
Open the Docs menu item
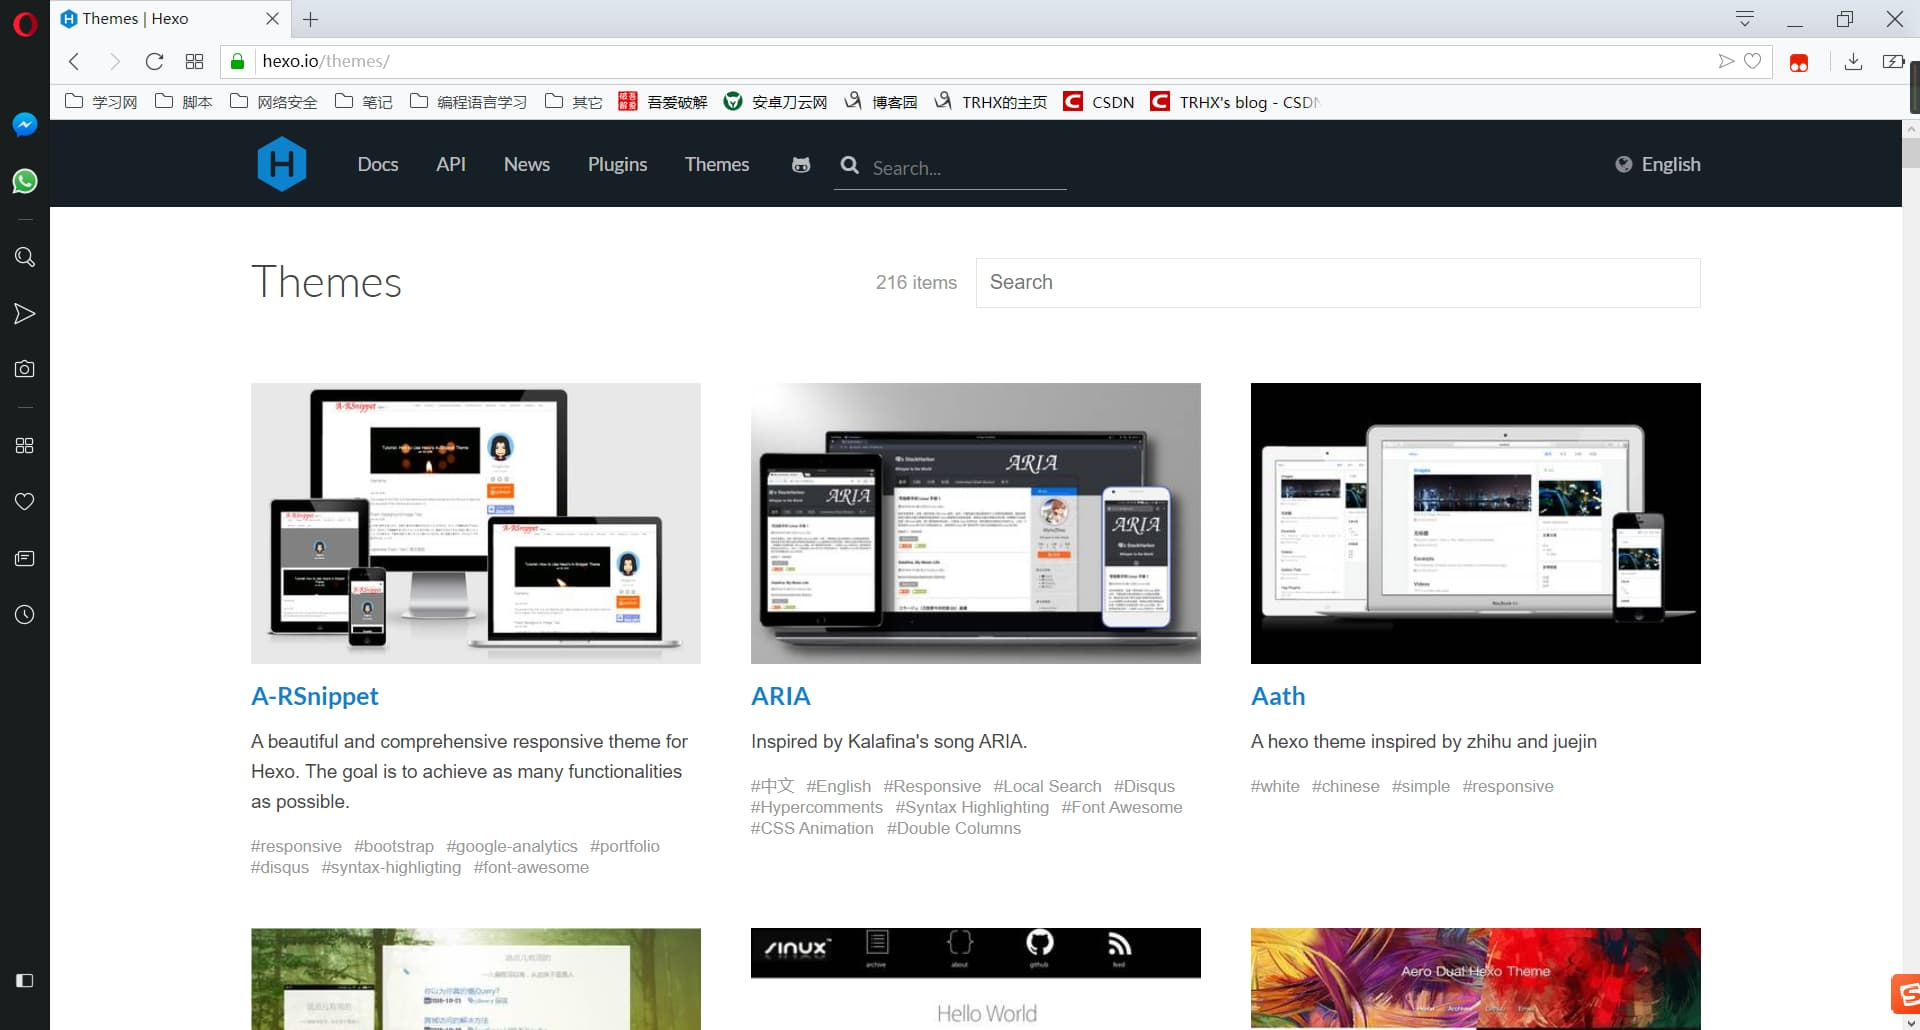click(x=378, y=164)
